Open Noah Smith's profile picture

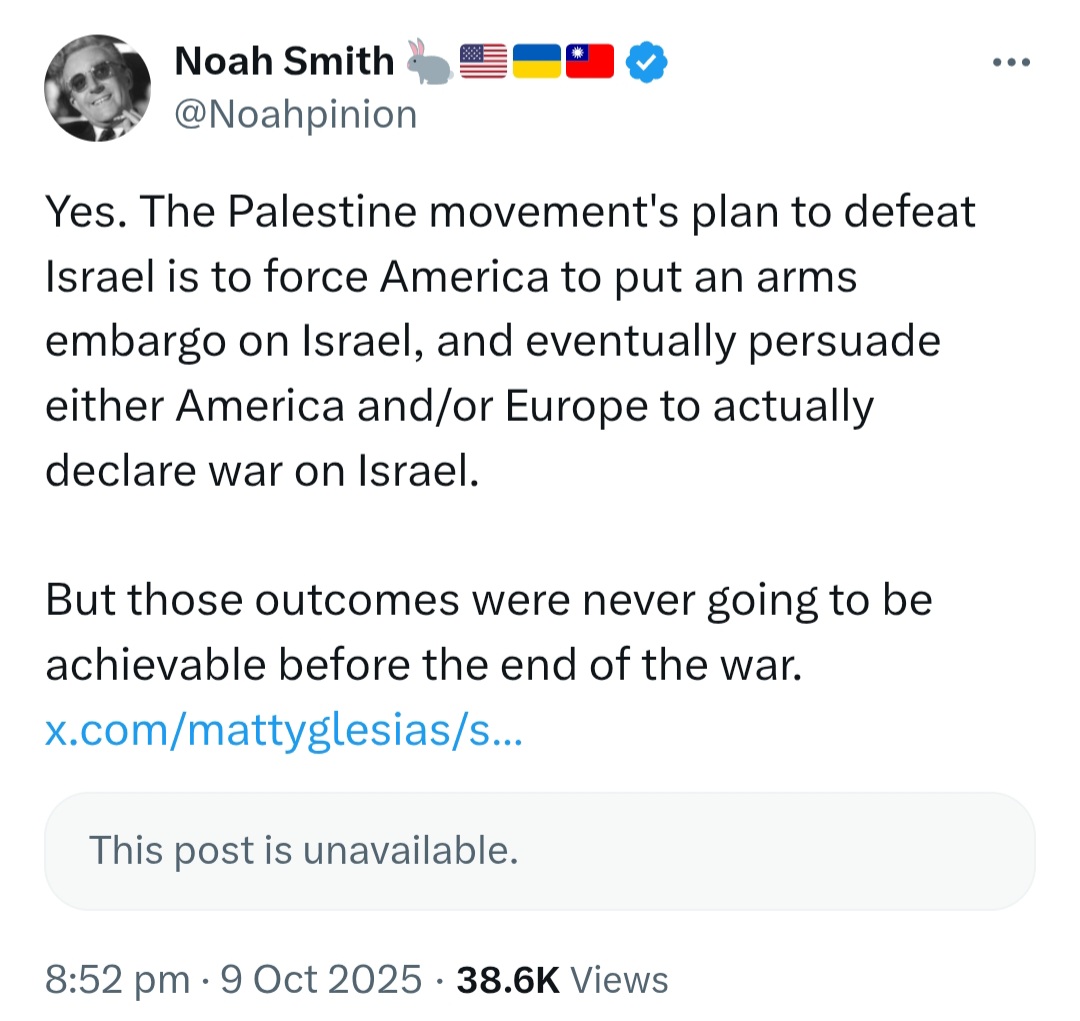(97, 88)
